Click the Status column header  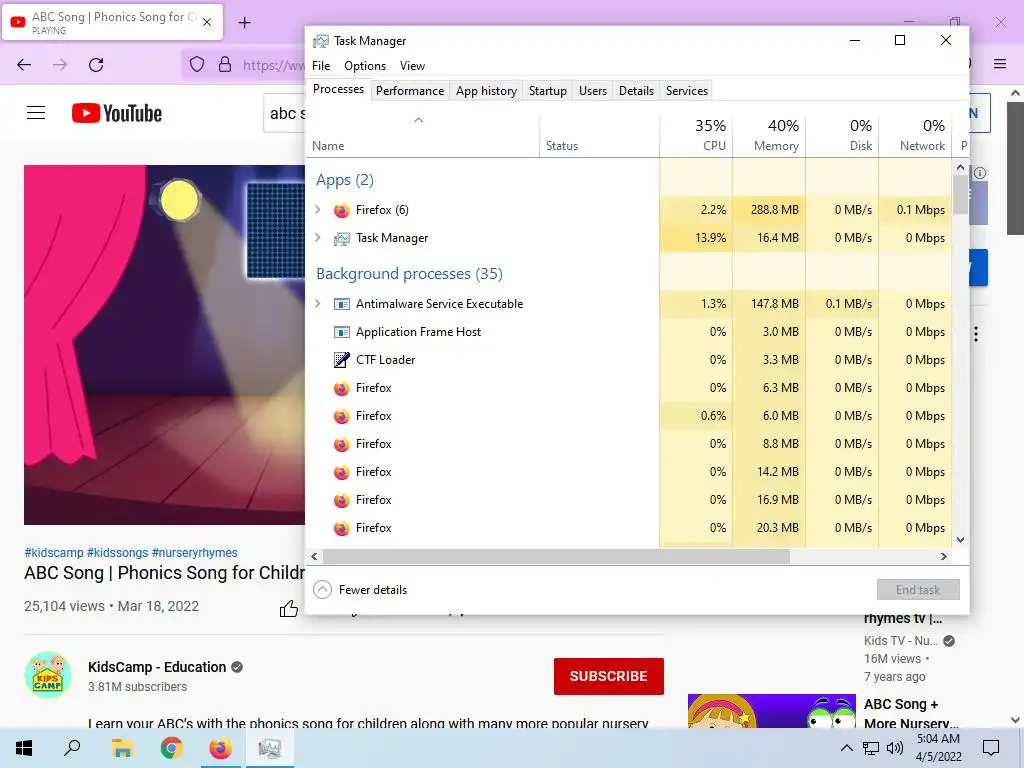pyautogui.click(x=600, y=135)
